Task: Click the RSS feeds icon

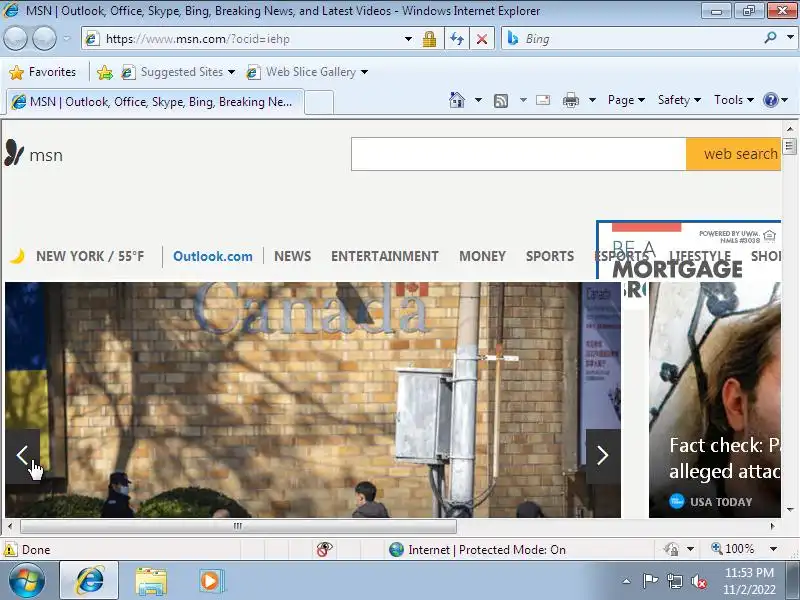Action: click(501, 101)
